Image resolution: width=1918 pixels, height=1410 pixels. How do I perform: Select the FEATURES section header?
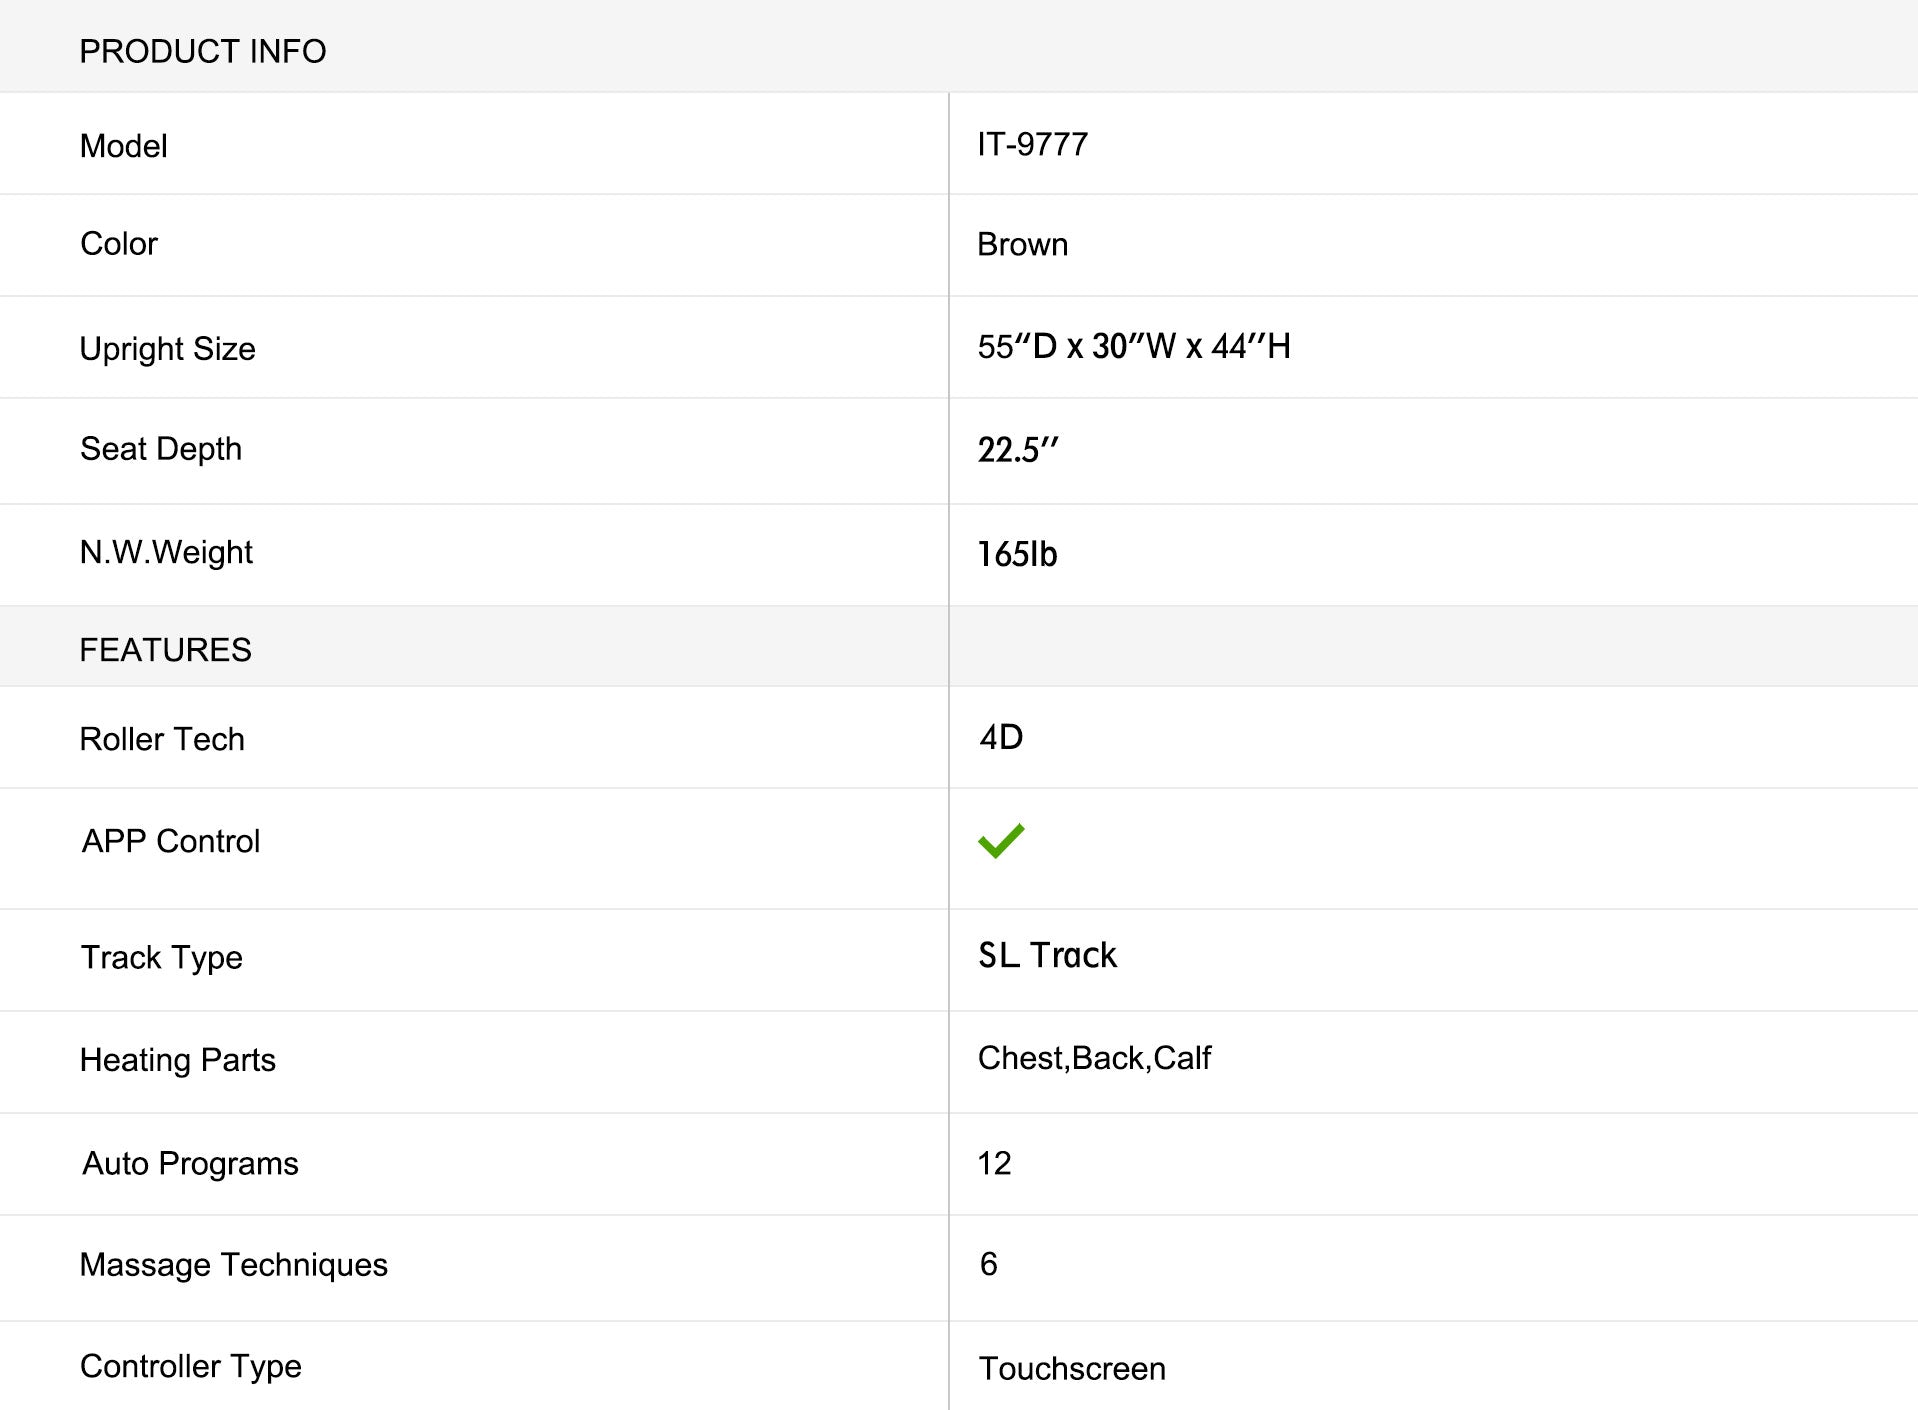pyautogui.click(x=166, y=650)
